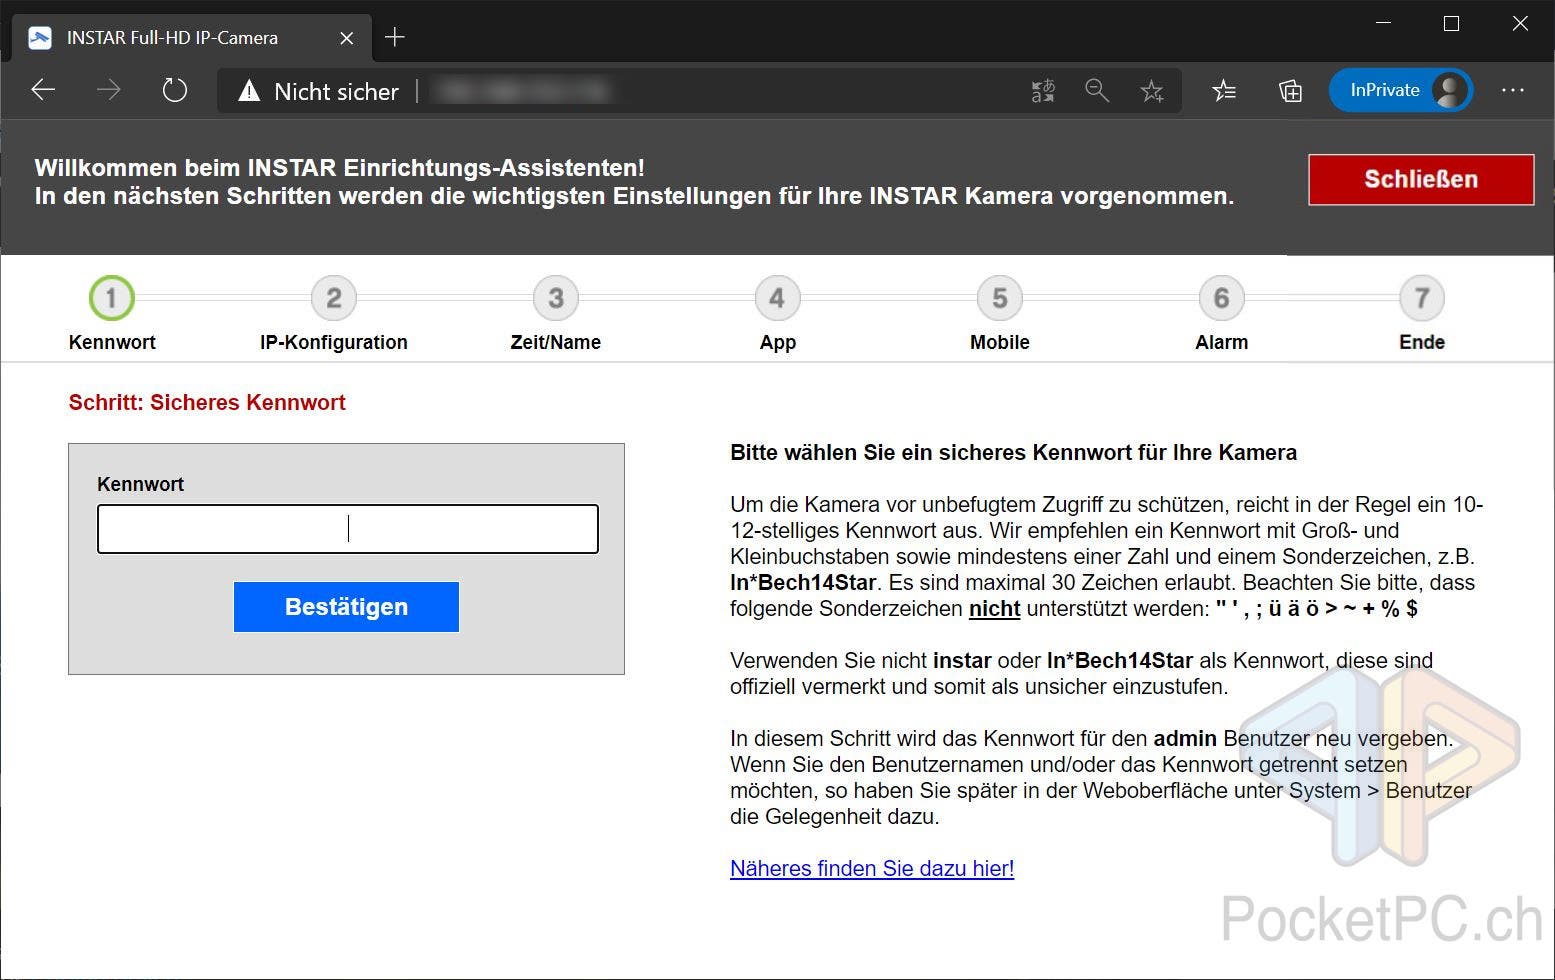Click the InPrivate profile button
Viewport: 1555px width, 980px height.
[1400, 90]
